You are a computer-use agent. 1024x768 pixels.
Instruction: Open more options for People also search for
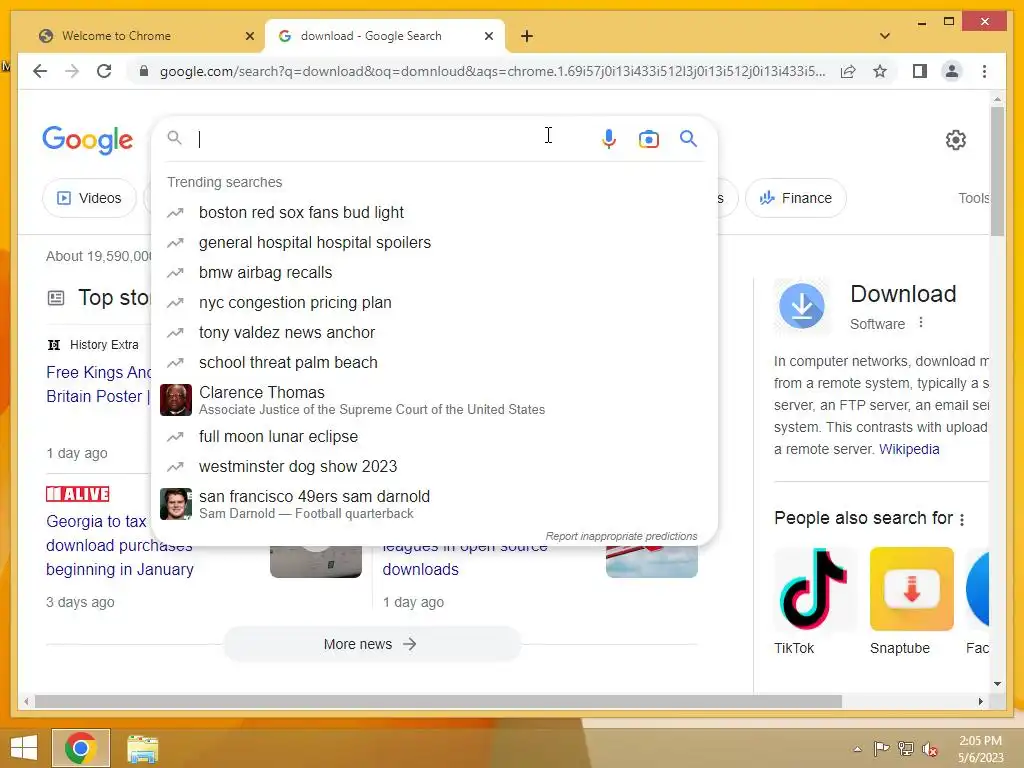coord(962,519)
